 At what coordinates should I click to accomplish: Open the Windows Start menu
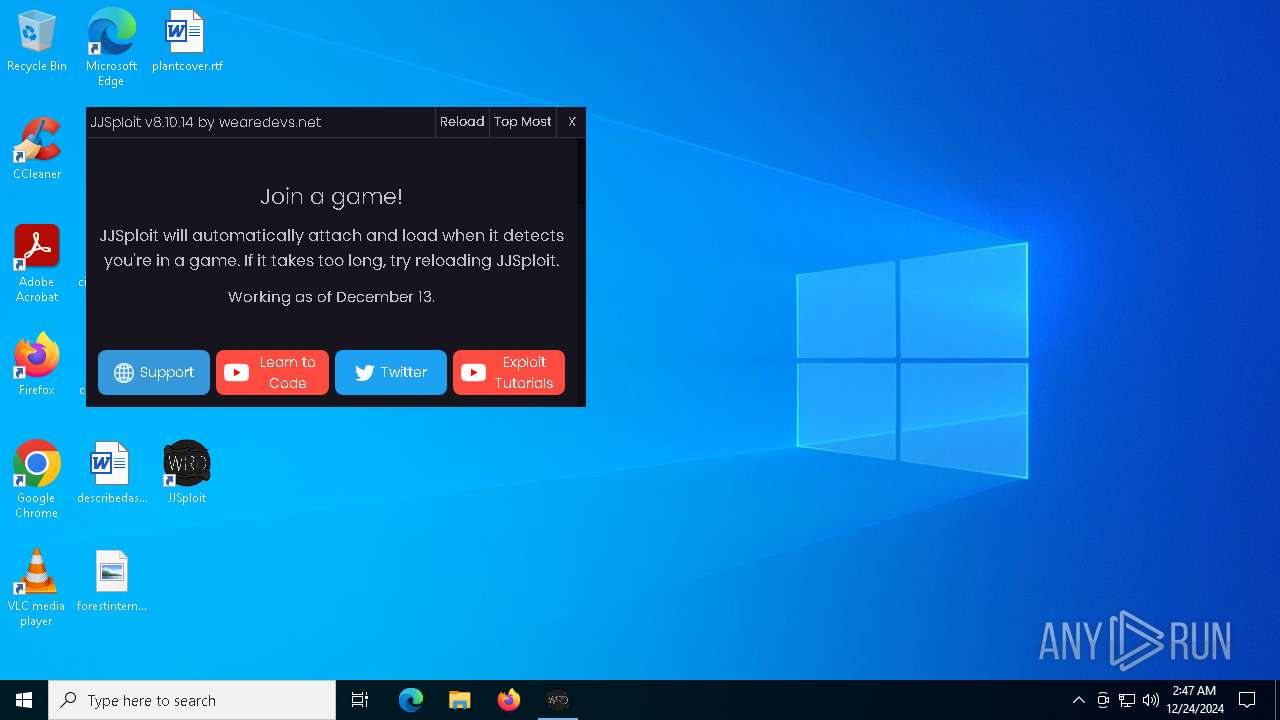tap(24, 700)
